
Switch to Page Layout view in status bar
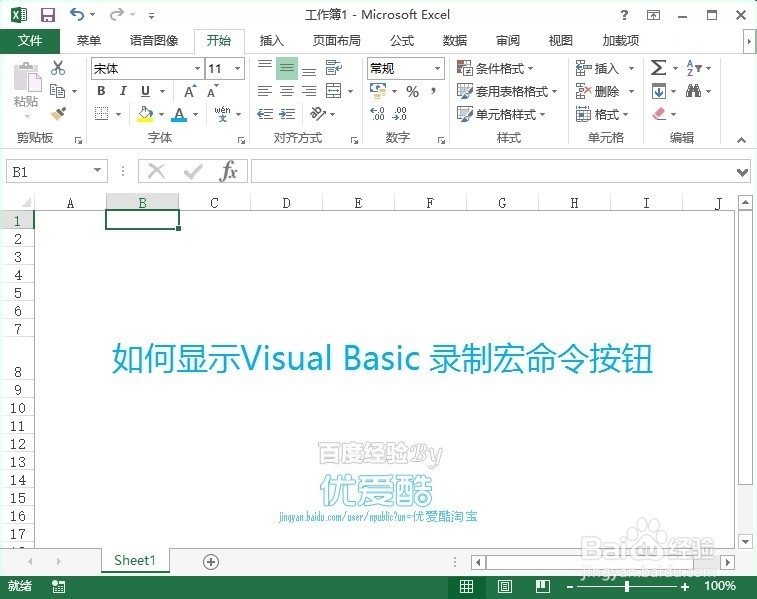pyautogui.click(x=505, y=586)
